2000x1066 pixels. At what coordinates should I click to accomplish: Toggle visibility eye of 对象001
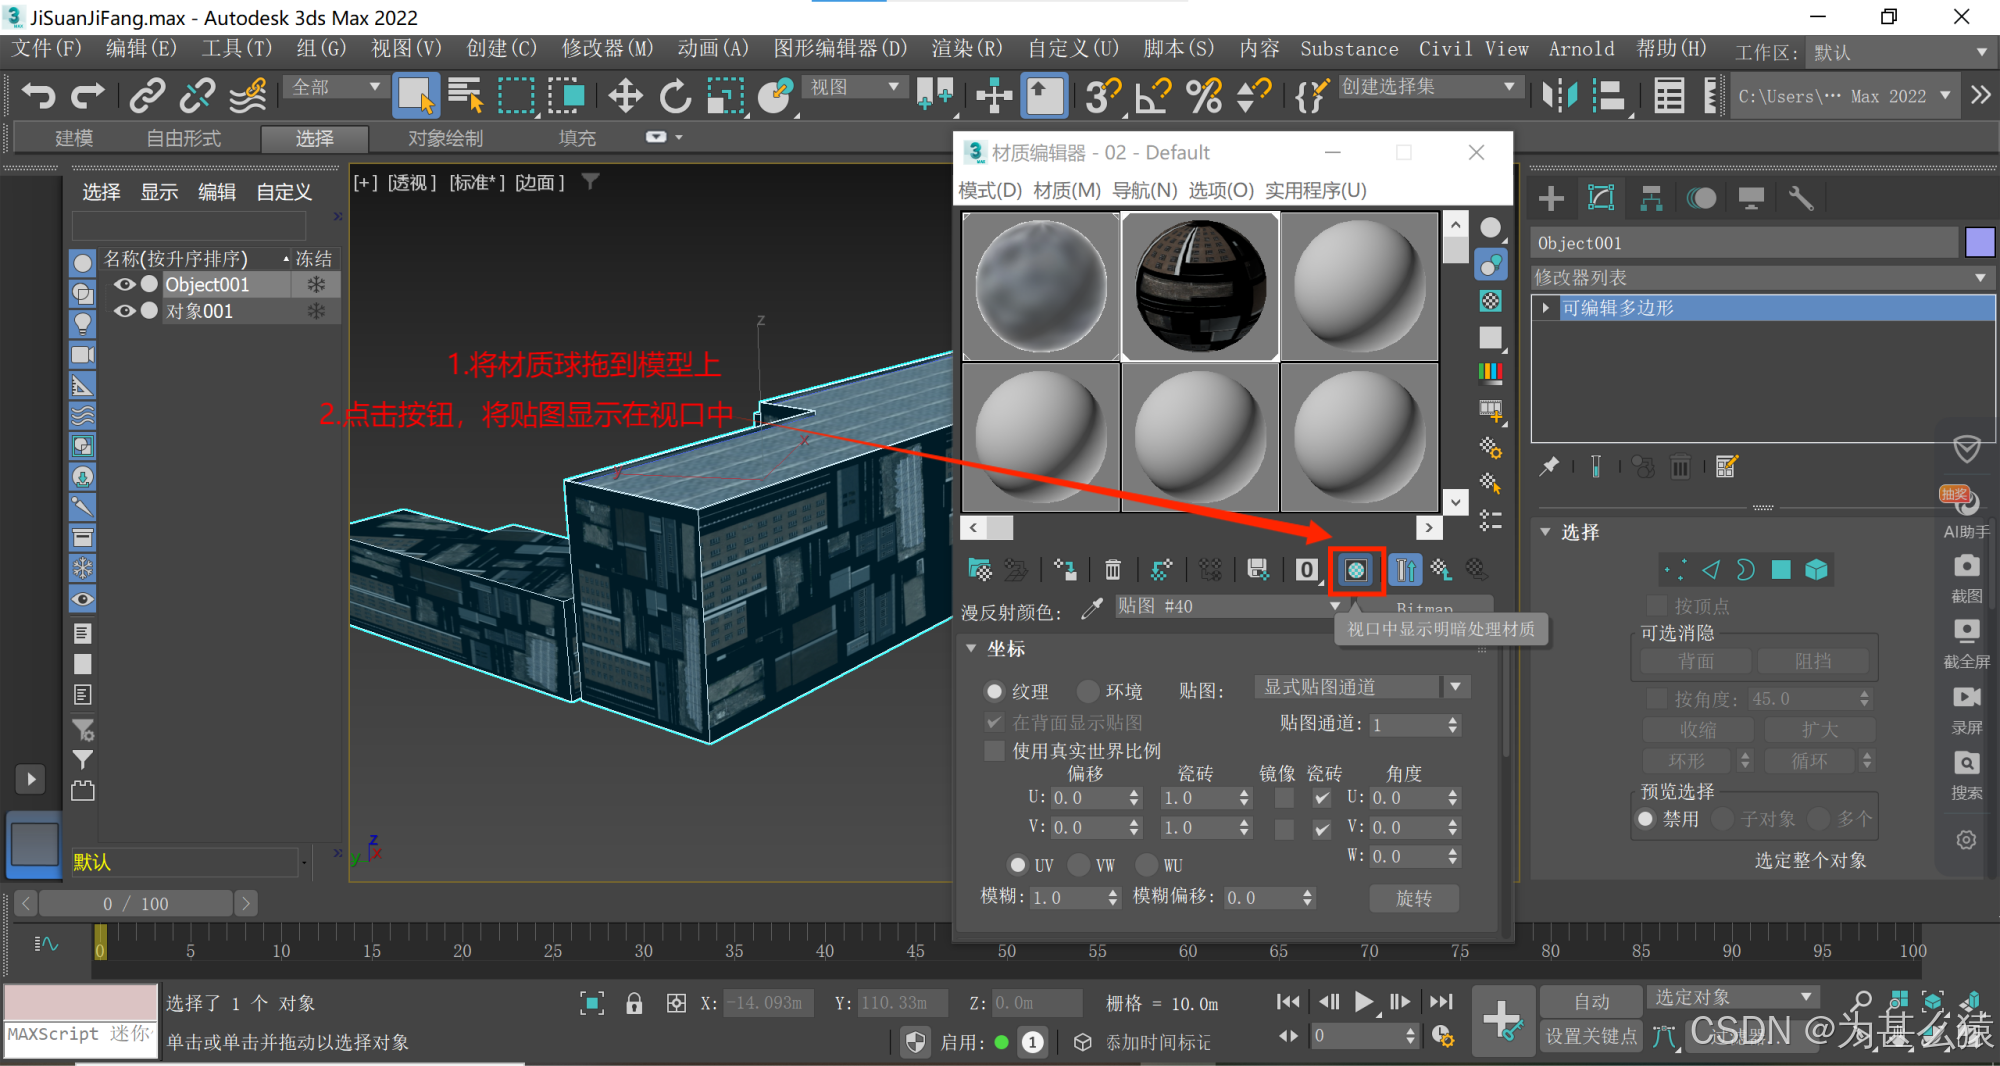click(124, 311)
